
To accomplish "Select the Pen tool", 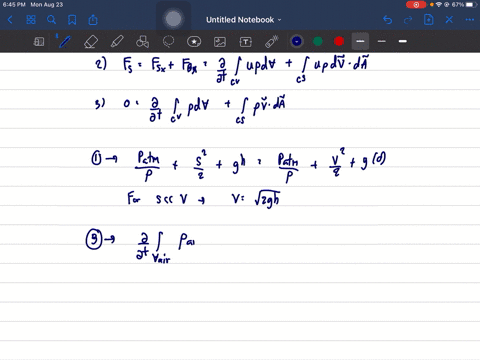I will click(64, 42).
